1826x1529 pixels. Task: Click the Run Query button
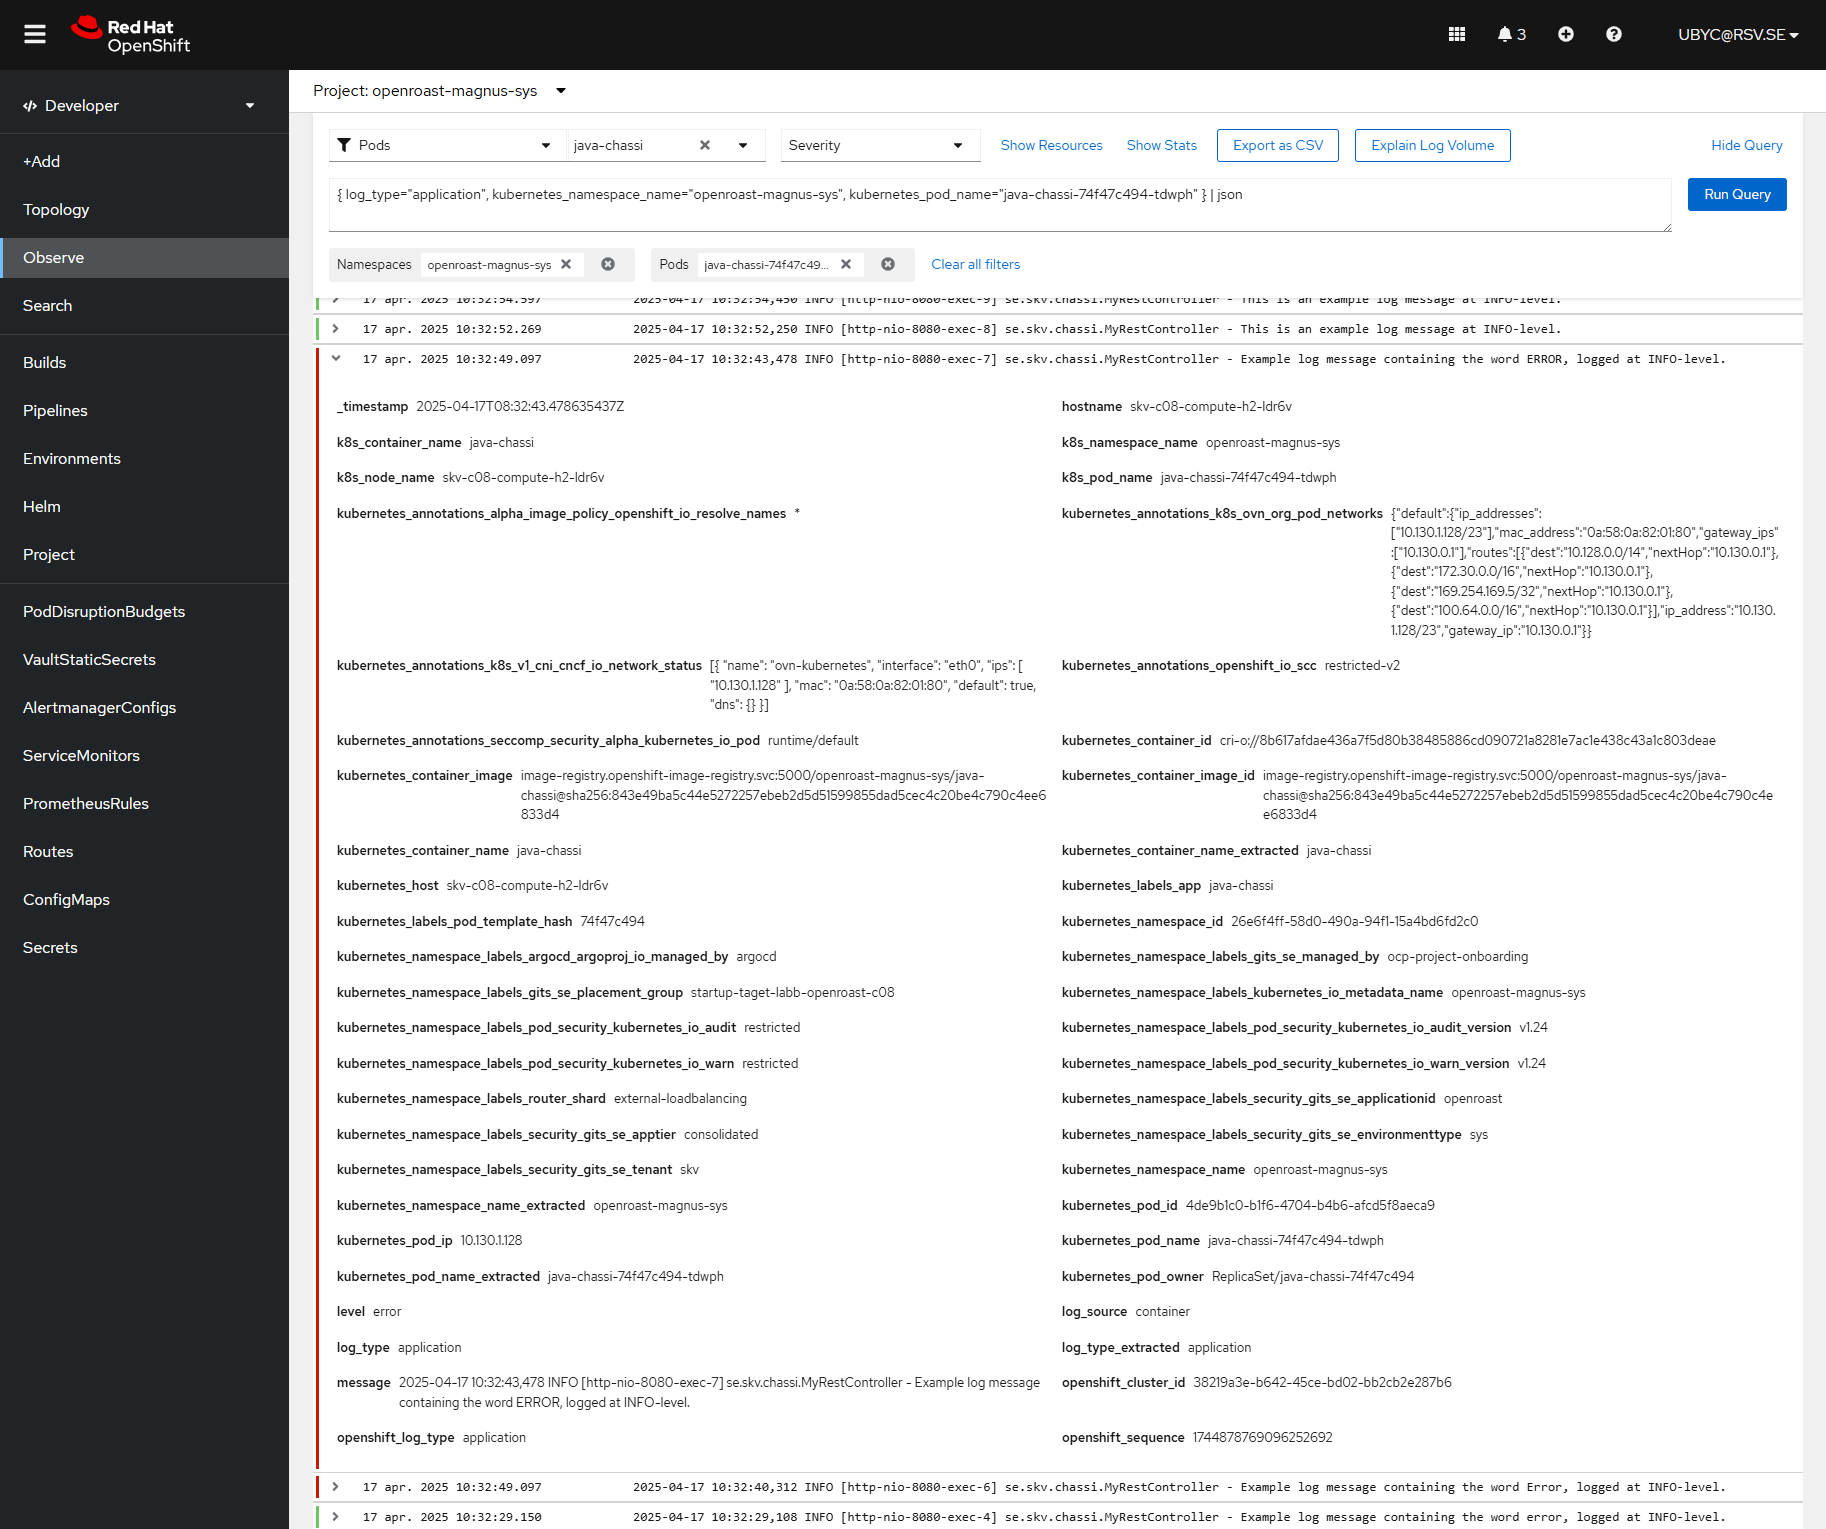pos(1736,195)
